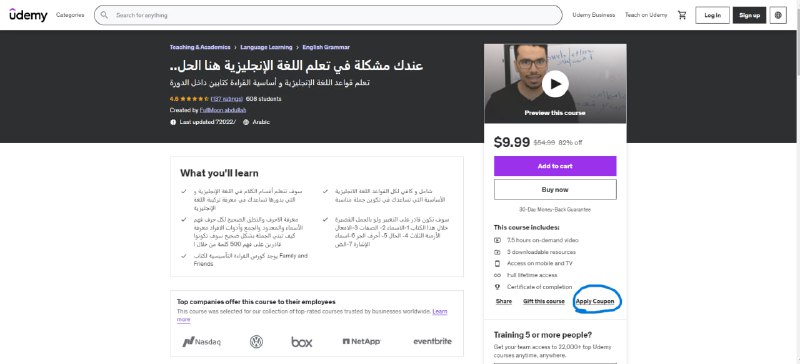This screenshot has width=800, height=364.
Task: Click the breadcrumb chevron after Teaching & Academics
Action: [235, 47]
